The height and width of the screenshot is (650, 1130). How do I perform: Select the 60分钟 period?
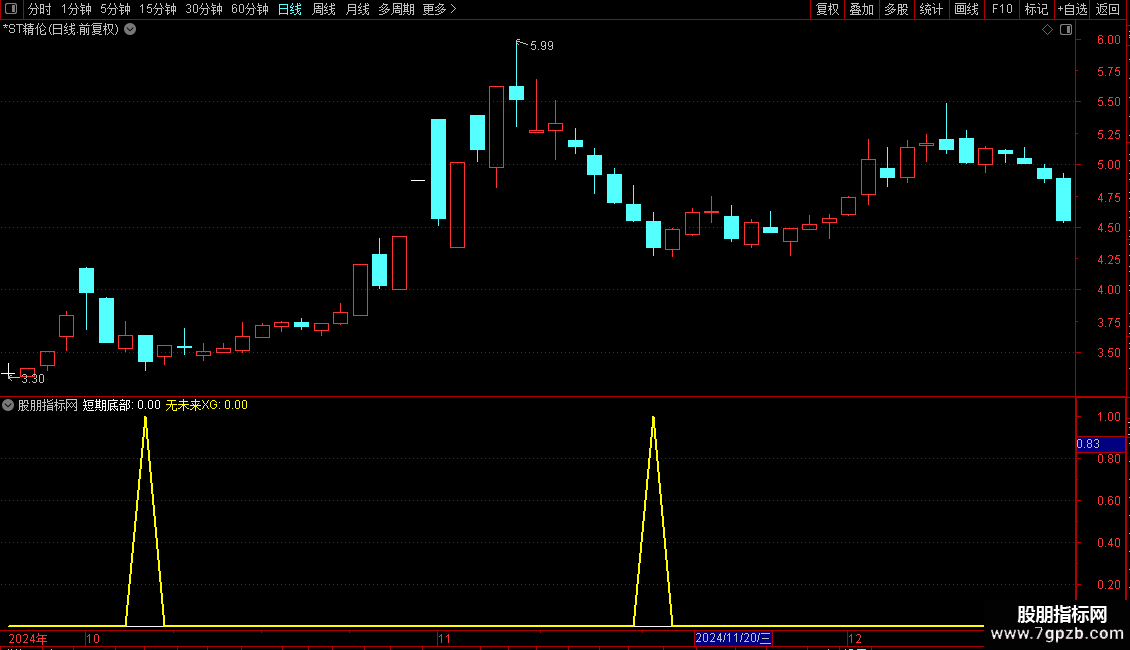pyautogui.click(x=249, y=9)
